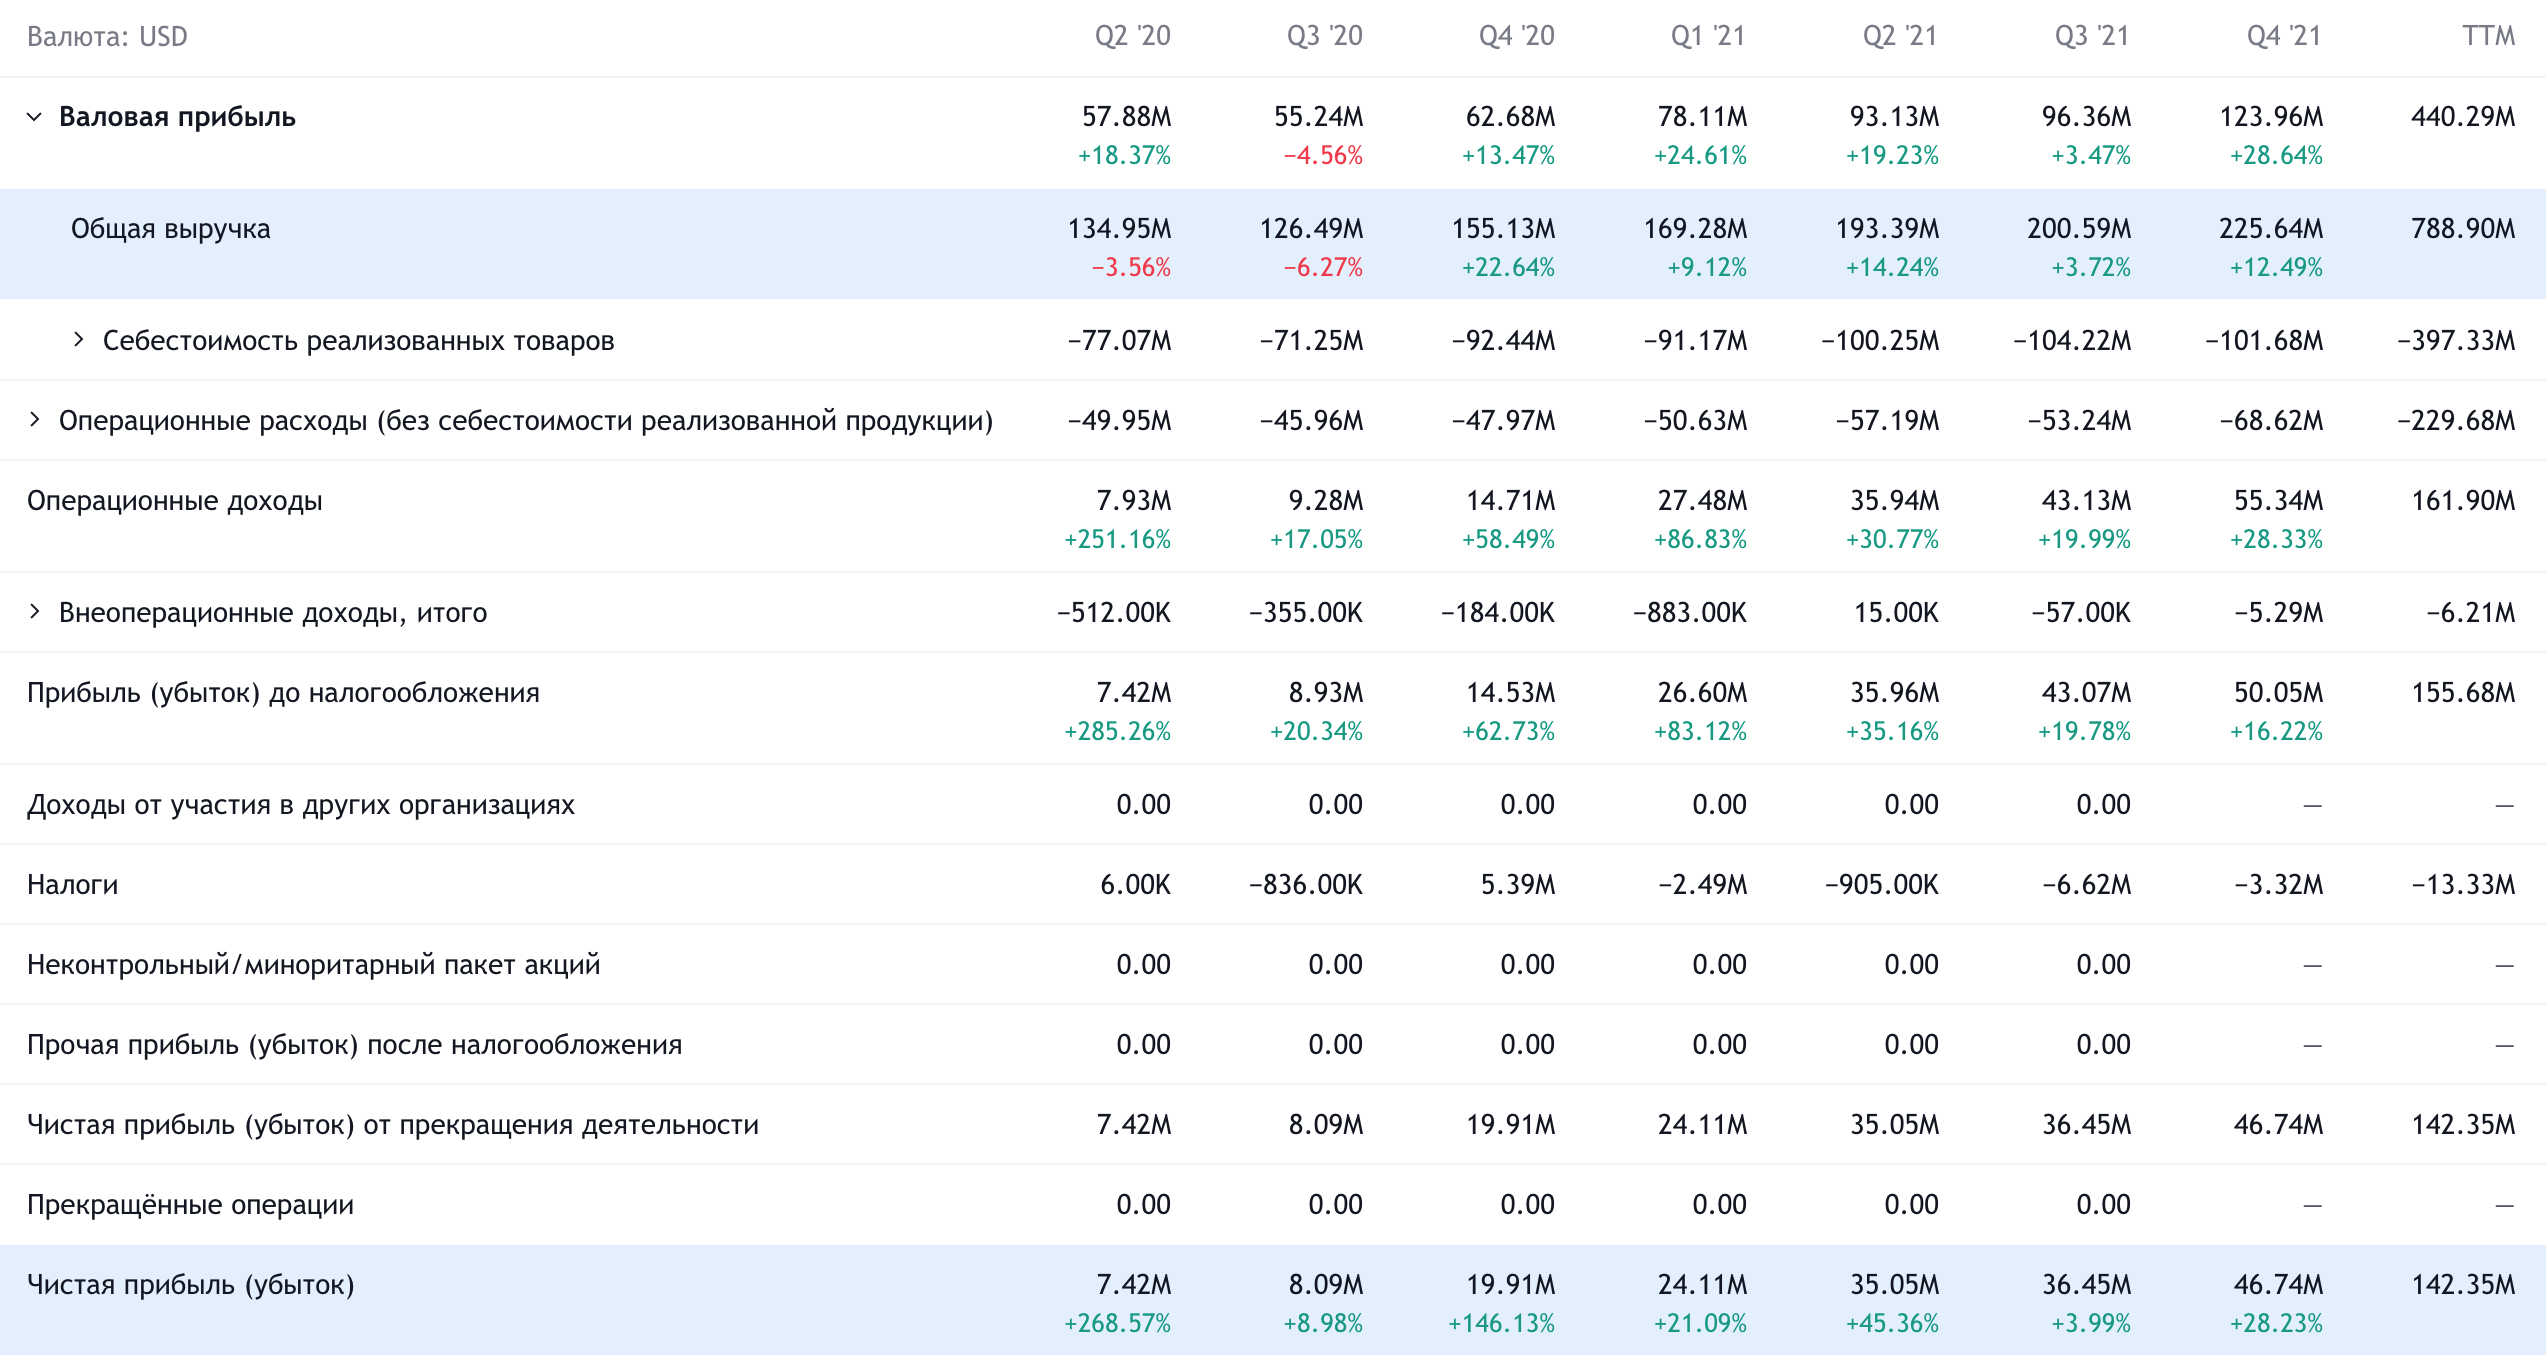Click the Q1 '21 column header
Image resolution: width=2546 pixels, height=1356 pixels.
1708,37
